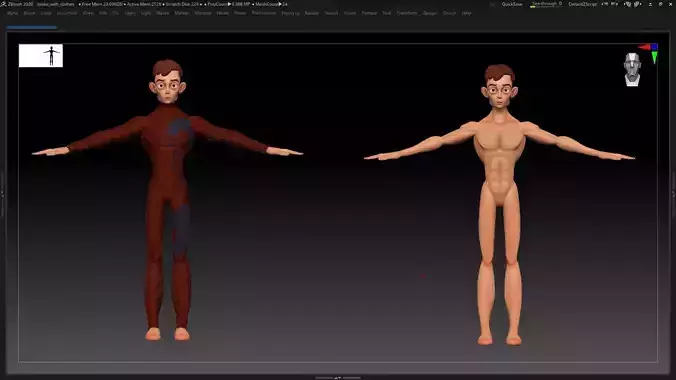Open the Stroke menu

coord(350,13)
